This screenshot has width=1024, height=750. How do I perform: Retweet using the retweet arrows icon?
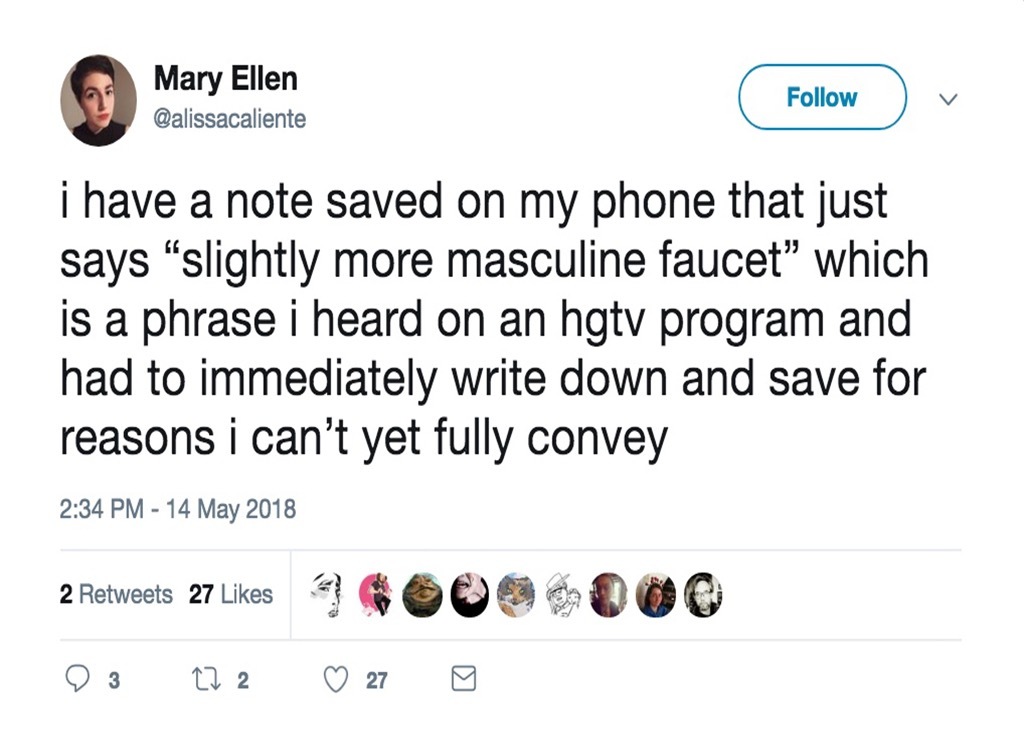point(203,681)
